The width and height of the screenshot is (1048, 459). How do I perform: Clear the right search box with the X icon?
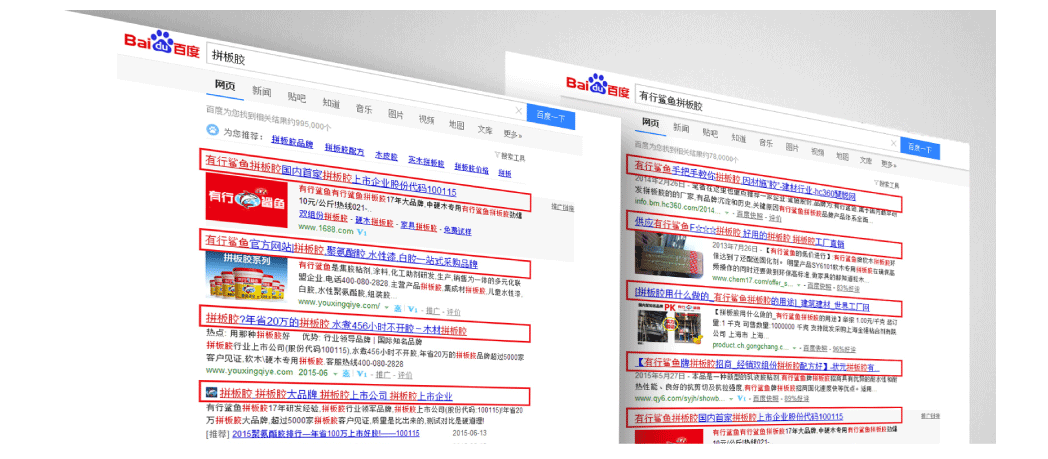(x=892, y=142)
